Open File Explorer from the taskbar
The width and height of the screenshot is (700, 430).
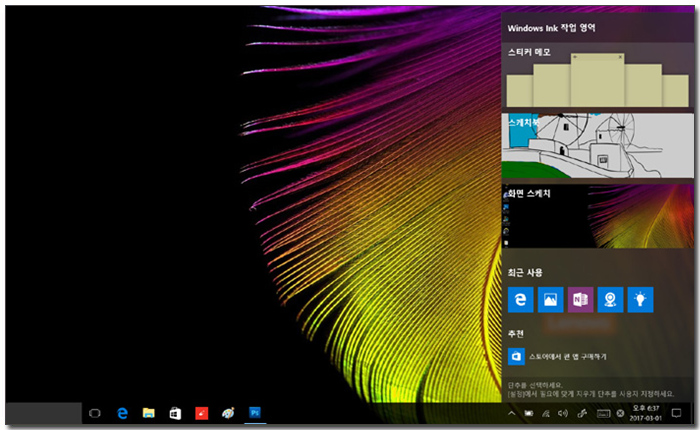pos(148,412)
